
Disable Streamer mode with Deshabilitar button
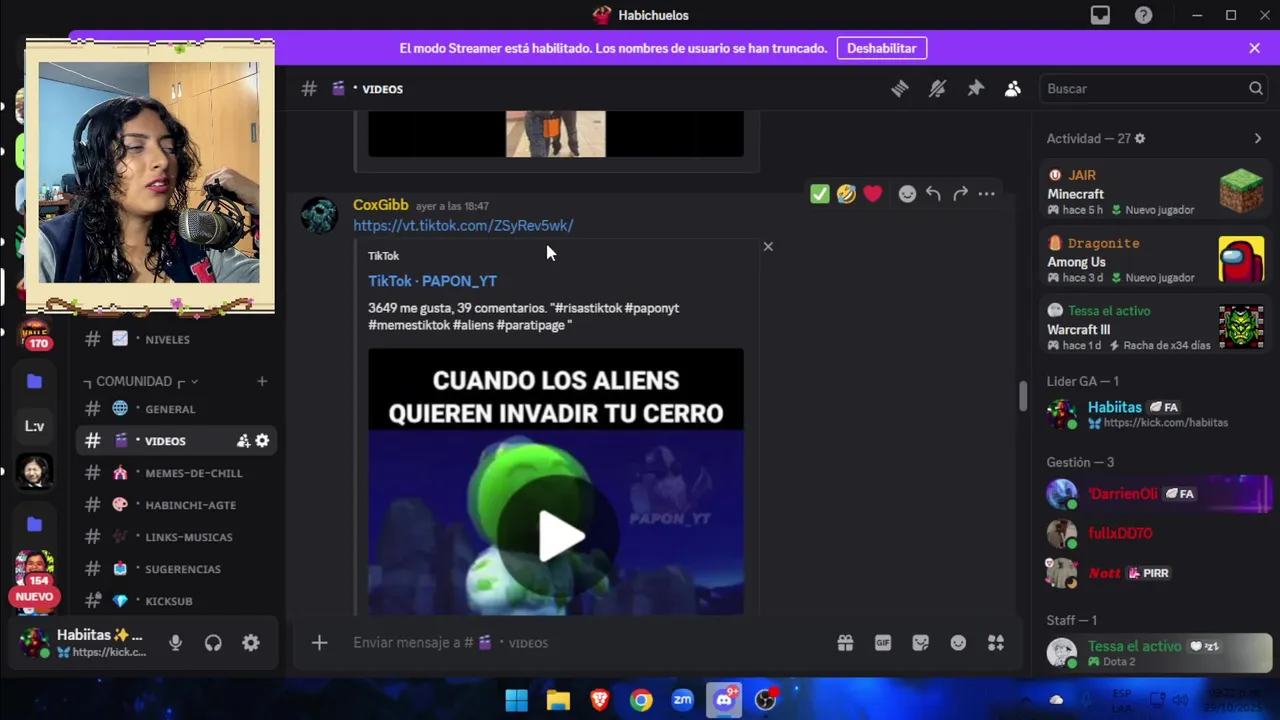882,48
